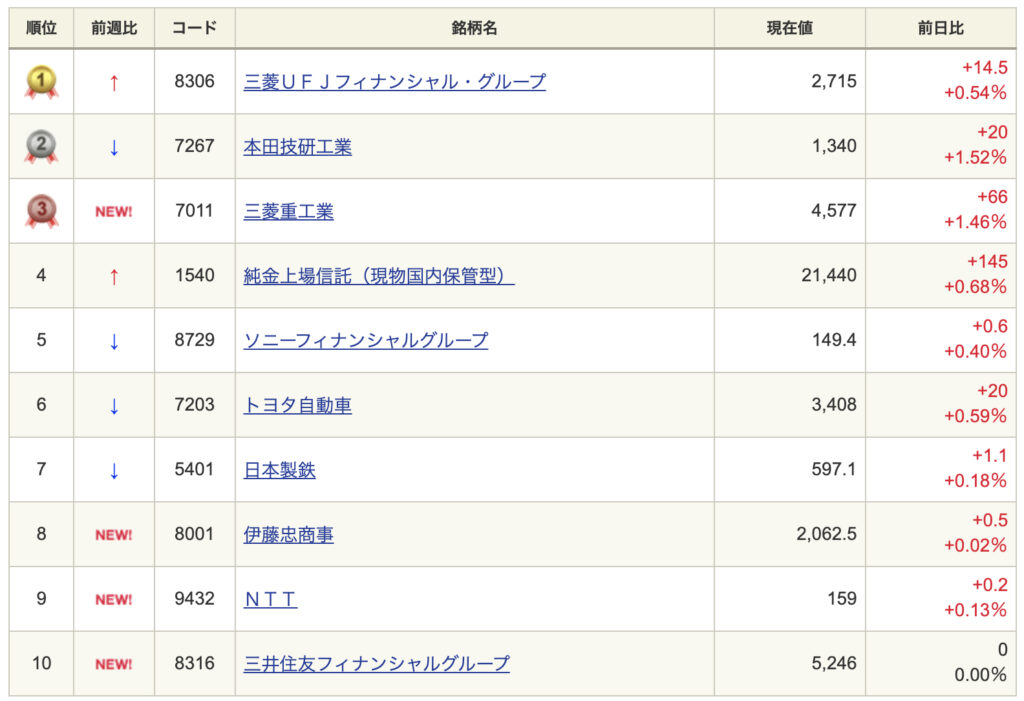This screenshot has width=1024, height=701.
Task: Click the red up arrow for code 1540
Action: tap(114, 276)
